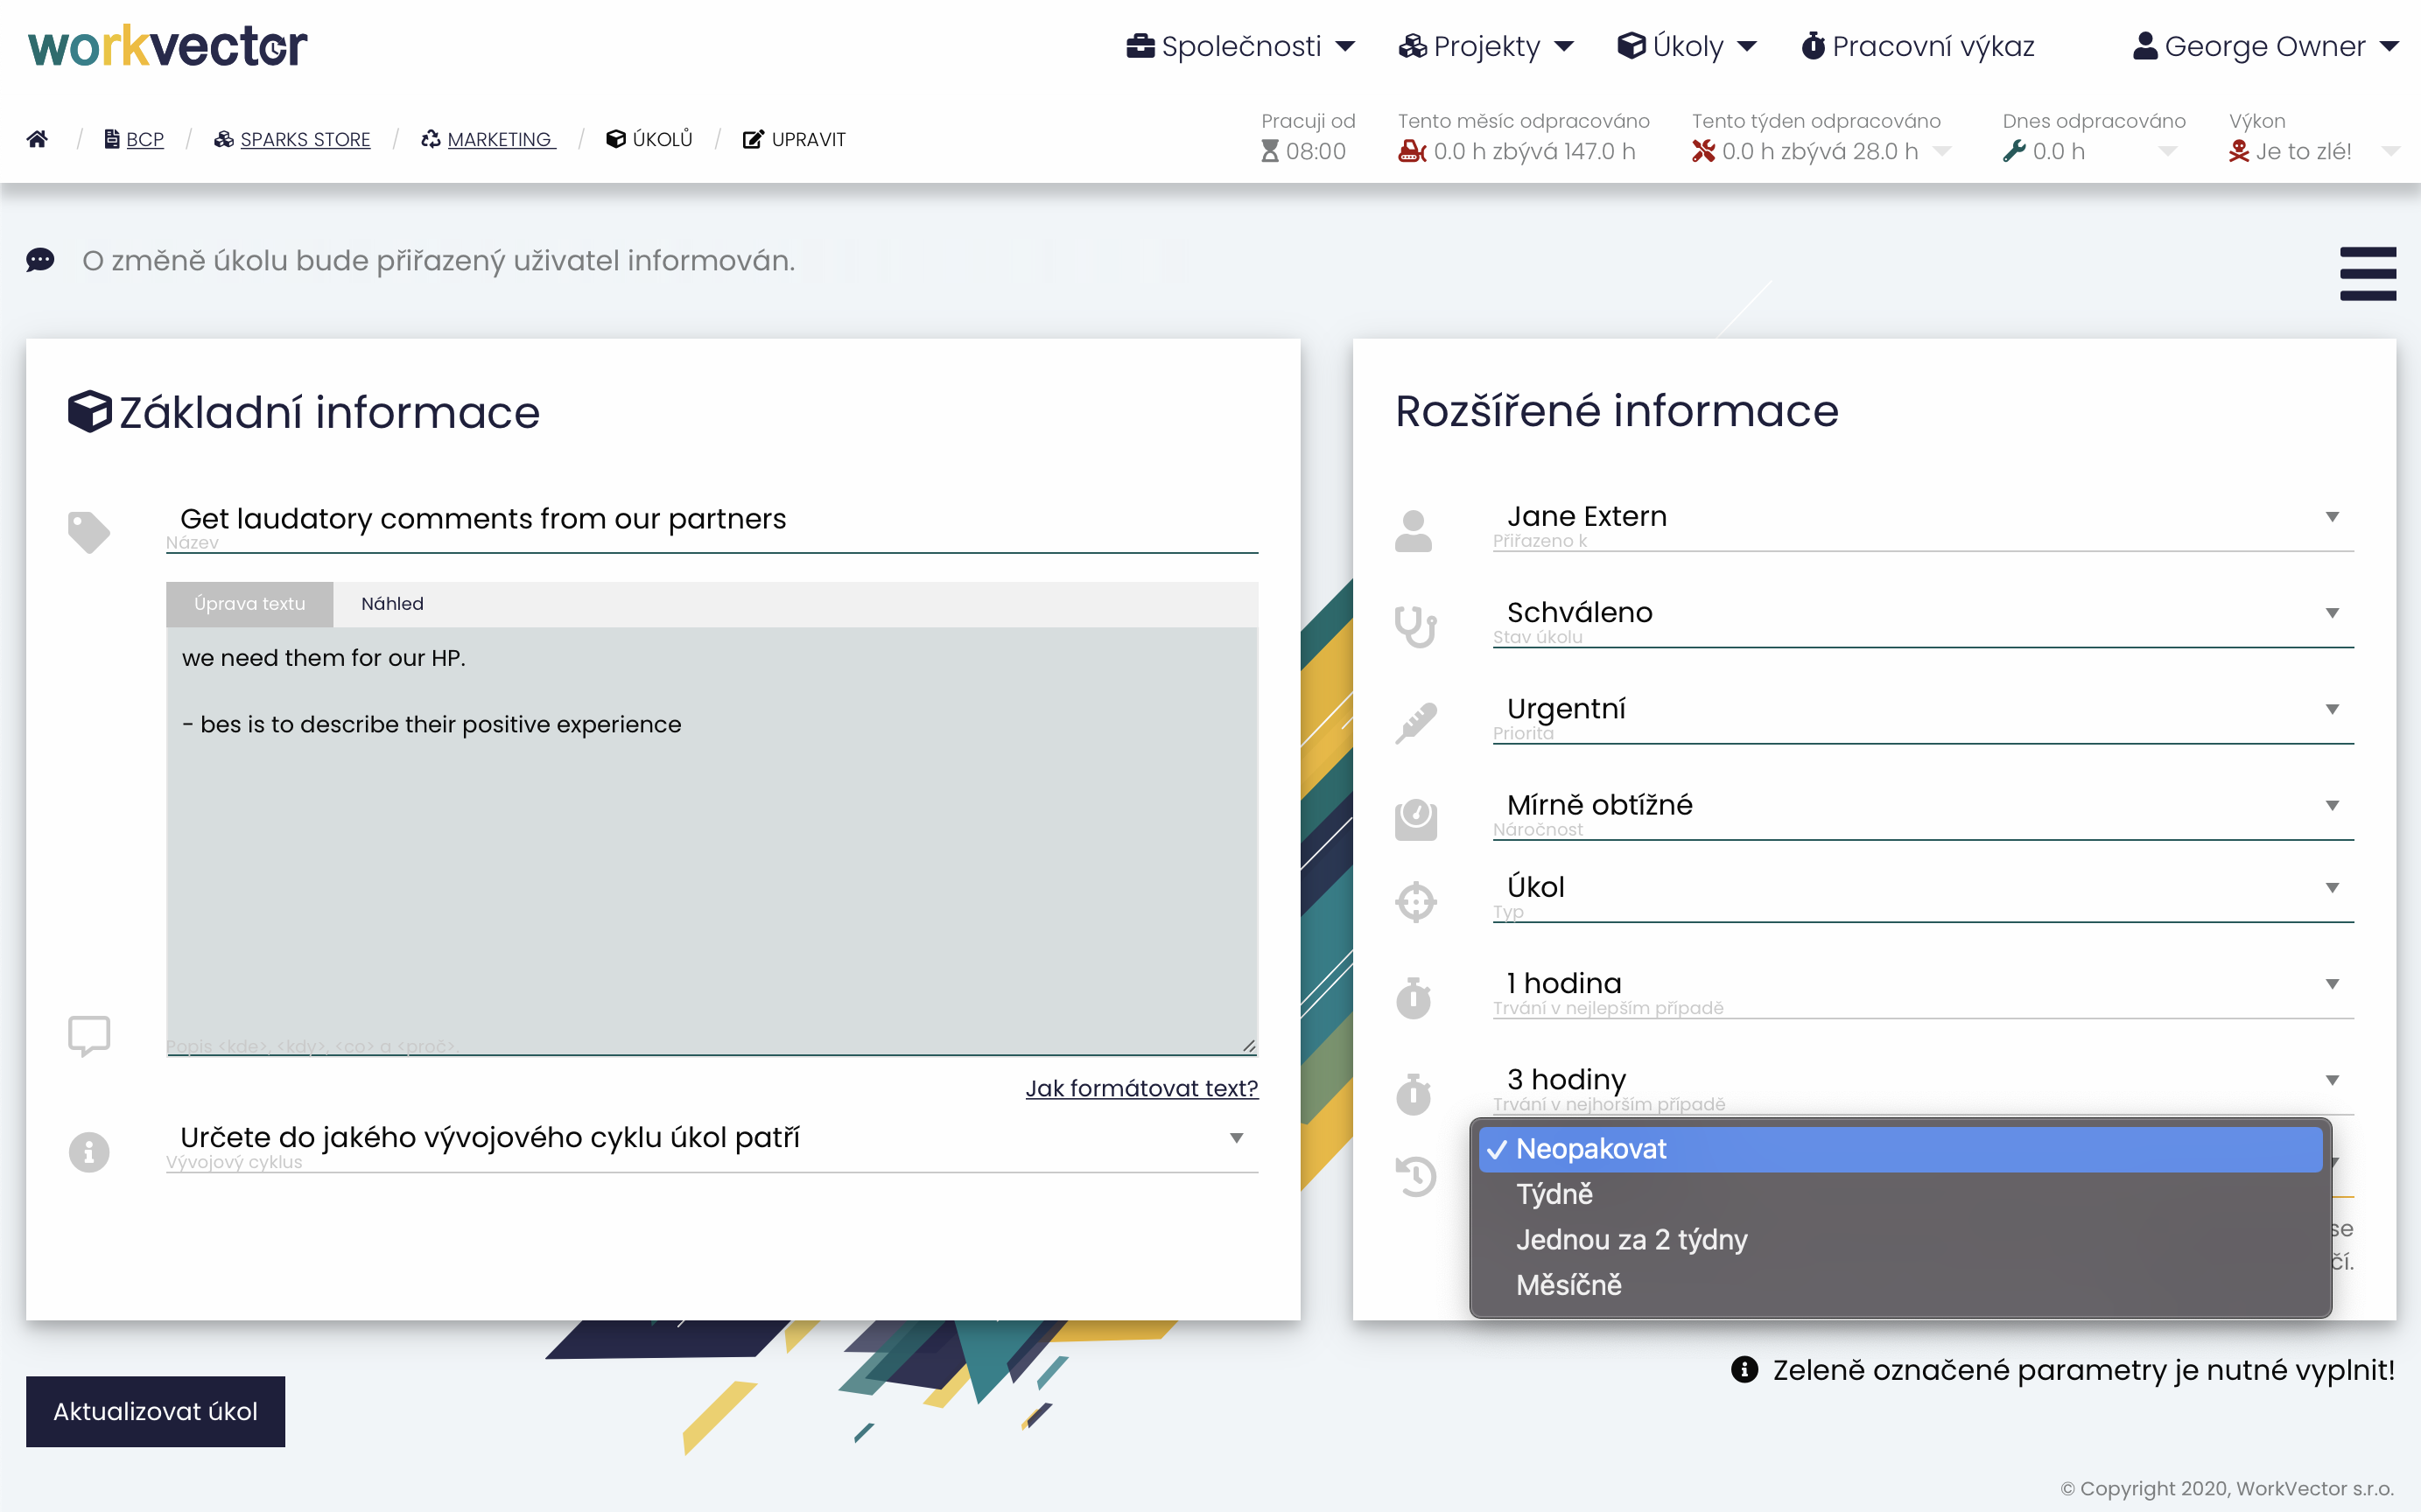
Task: Click Aktualizovat úkol button
Action: [x=155, y=1411]
